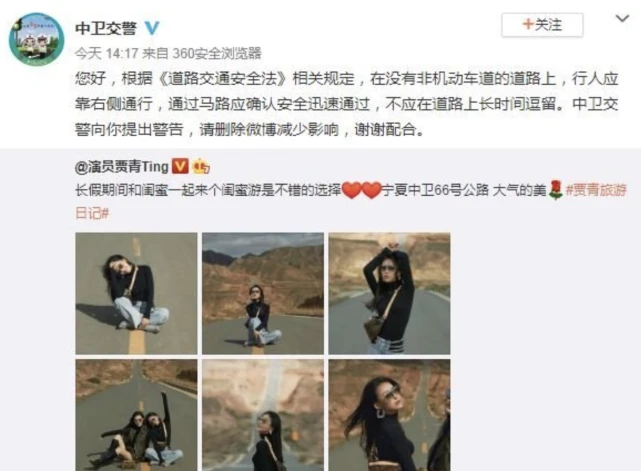
Task: Open bottom right close-up photo with sunglasses
Action: coord(389,415)
